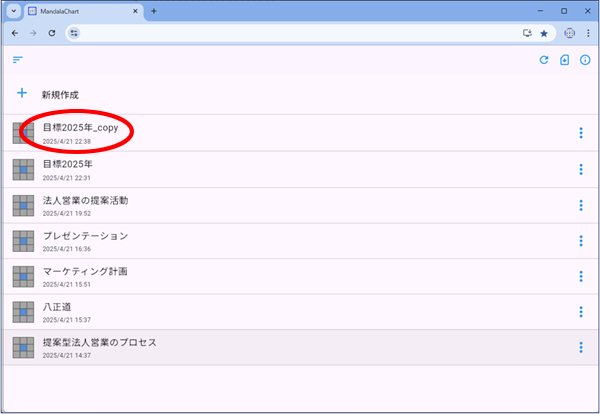Click 新規作成 to create new chart
This screenshot has width=600, height=414.
60,95
